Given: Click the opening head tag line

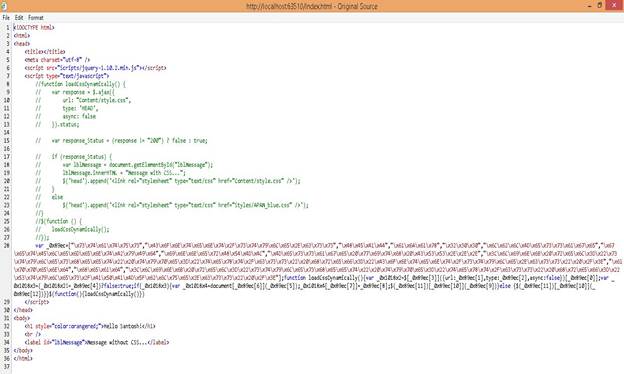Looking at the screenshot, I should [x=22, y=44].
